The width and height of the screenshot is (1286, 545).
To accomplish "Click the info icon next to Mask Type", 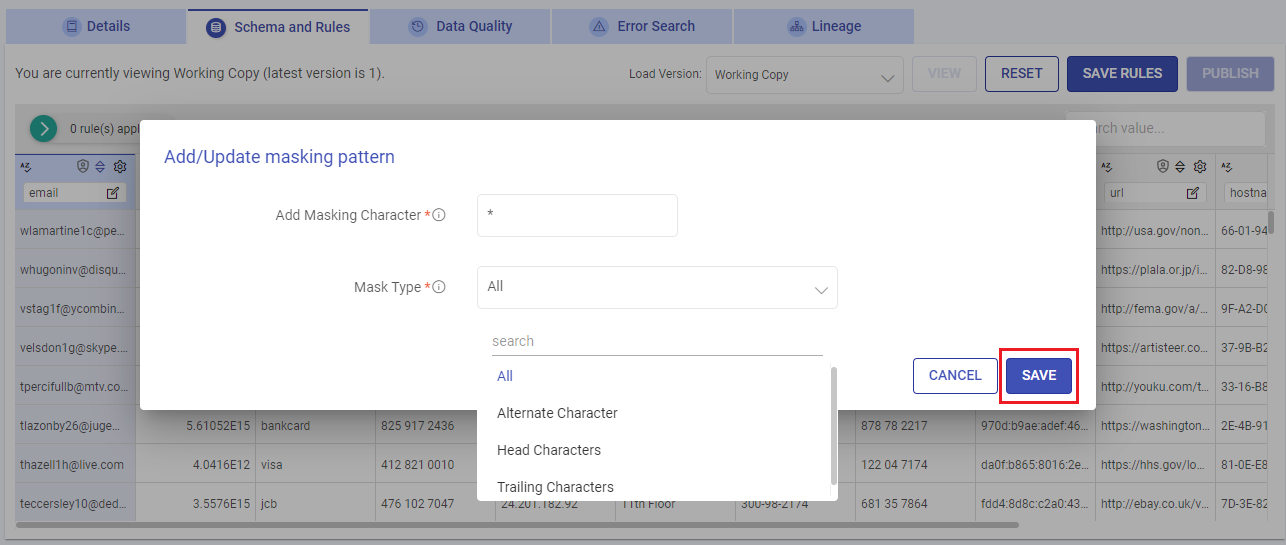I will tap(439, 287).
